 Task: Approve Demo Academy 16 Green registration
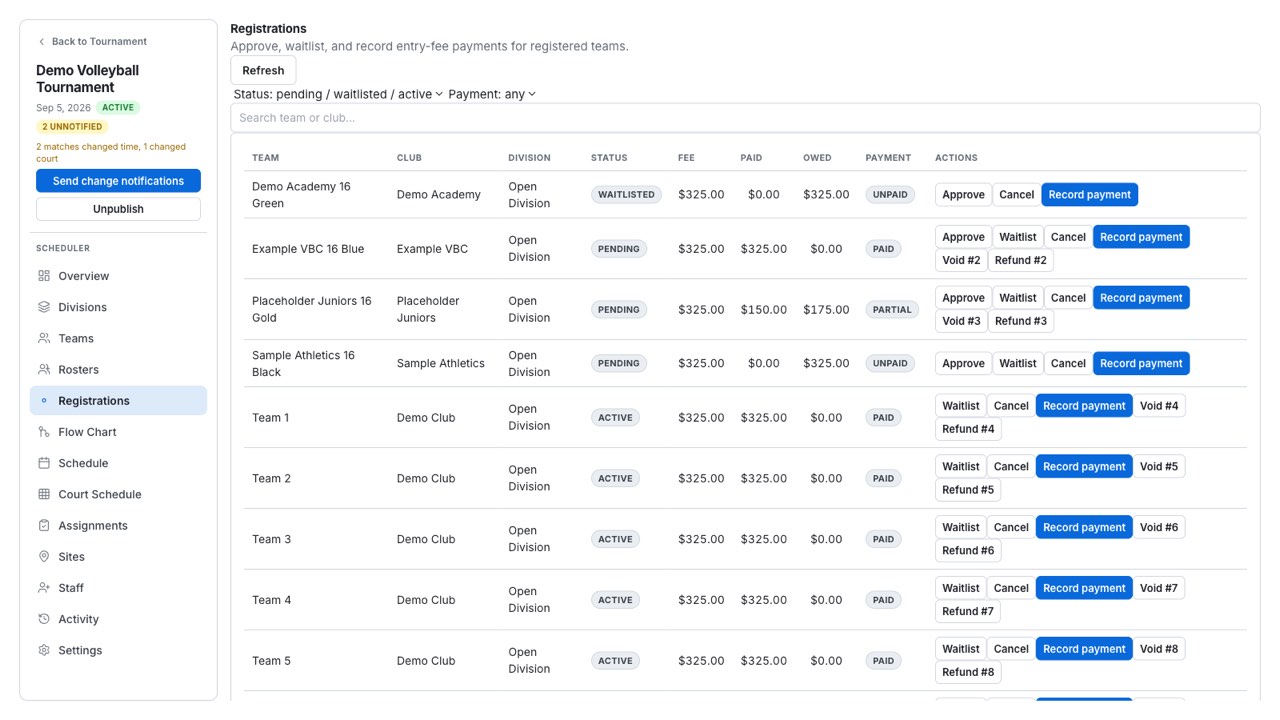point(963,195)
